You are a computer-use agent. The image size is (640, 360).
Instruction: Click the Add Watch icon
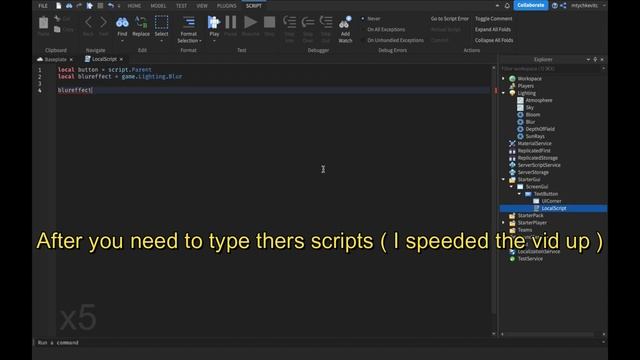point(345,23)
